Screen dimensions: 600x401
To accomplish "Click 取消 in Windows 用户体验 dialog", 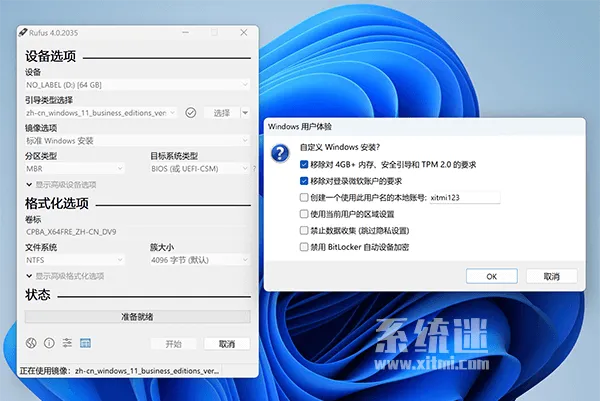I will (552, 276).
